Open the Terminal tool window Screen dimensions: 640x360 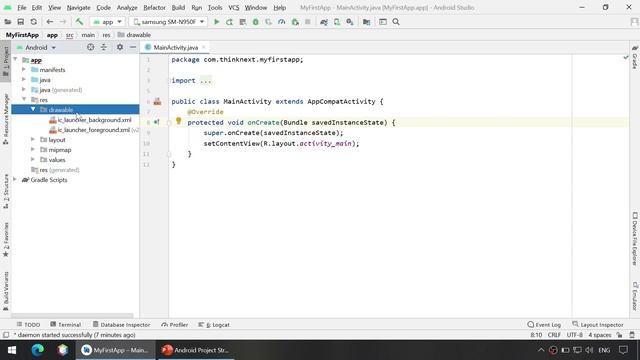coord(66,324)
